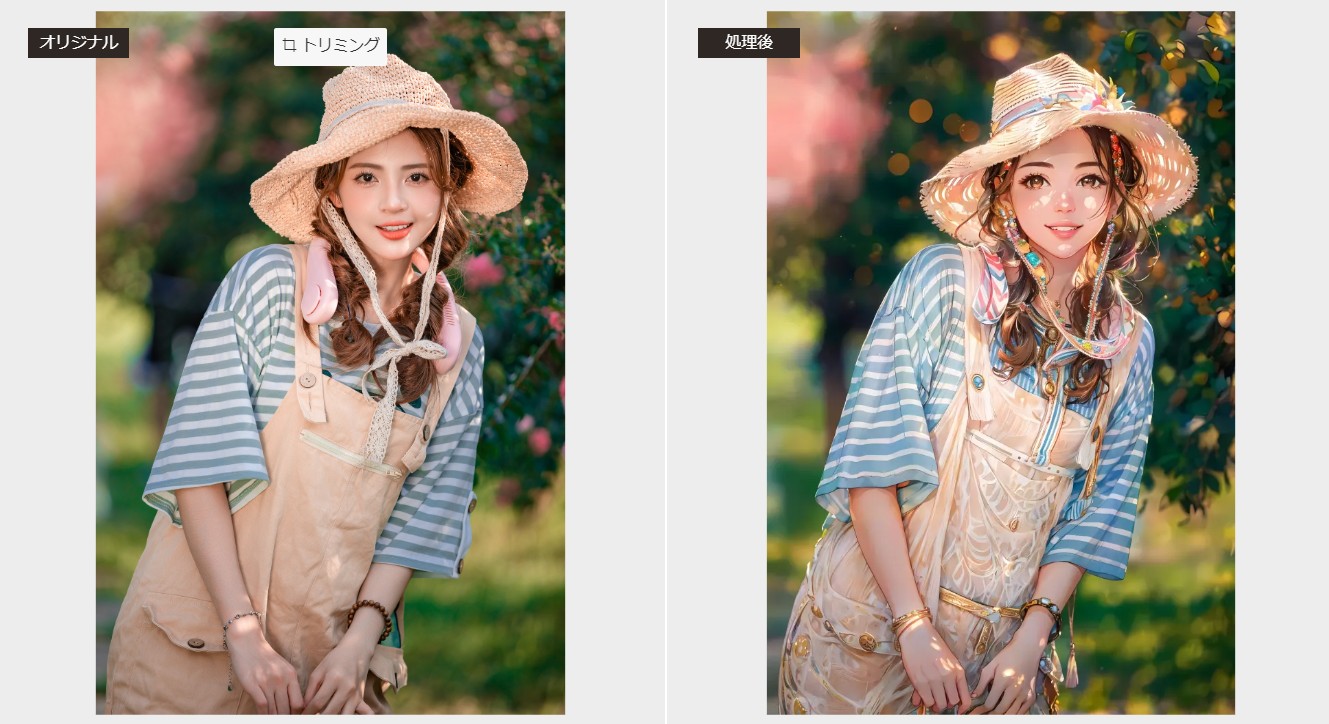Click the オリジナル label

coord(78,43)
